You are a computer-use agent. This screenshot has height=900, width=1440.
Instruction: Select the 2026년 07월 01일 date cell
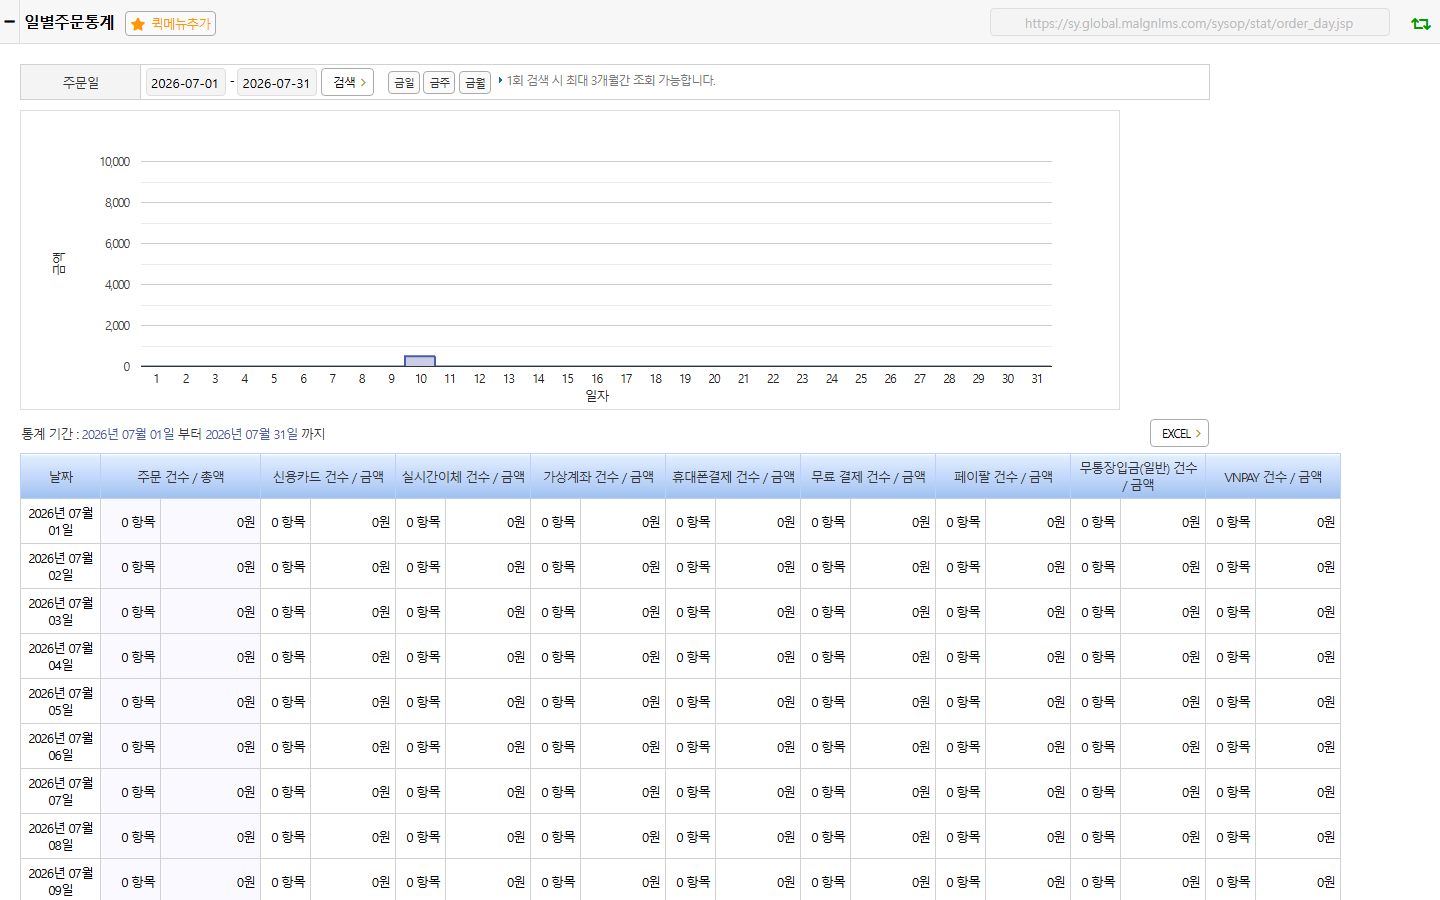(61, 521)
